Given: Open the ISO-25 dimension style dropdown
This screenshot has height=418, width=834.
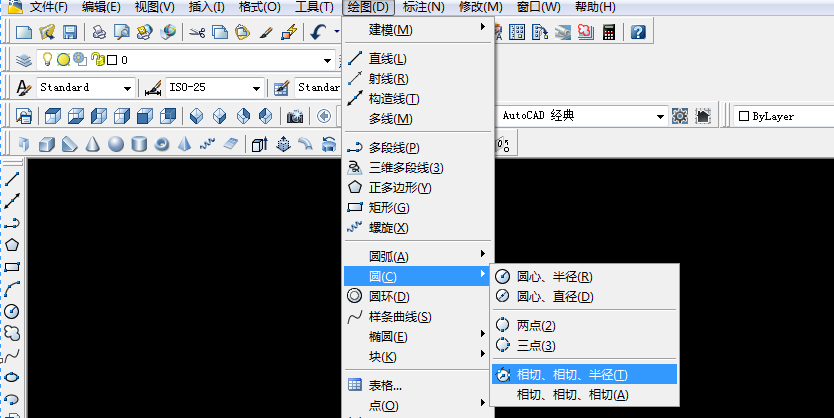Looking at the screenshot, I should click(x=256, y=88).
